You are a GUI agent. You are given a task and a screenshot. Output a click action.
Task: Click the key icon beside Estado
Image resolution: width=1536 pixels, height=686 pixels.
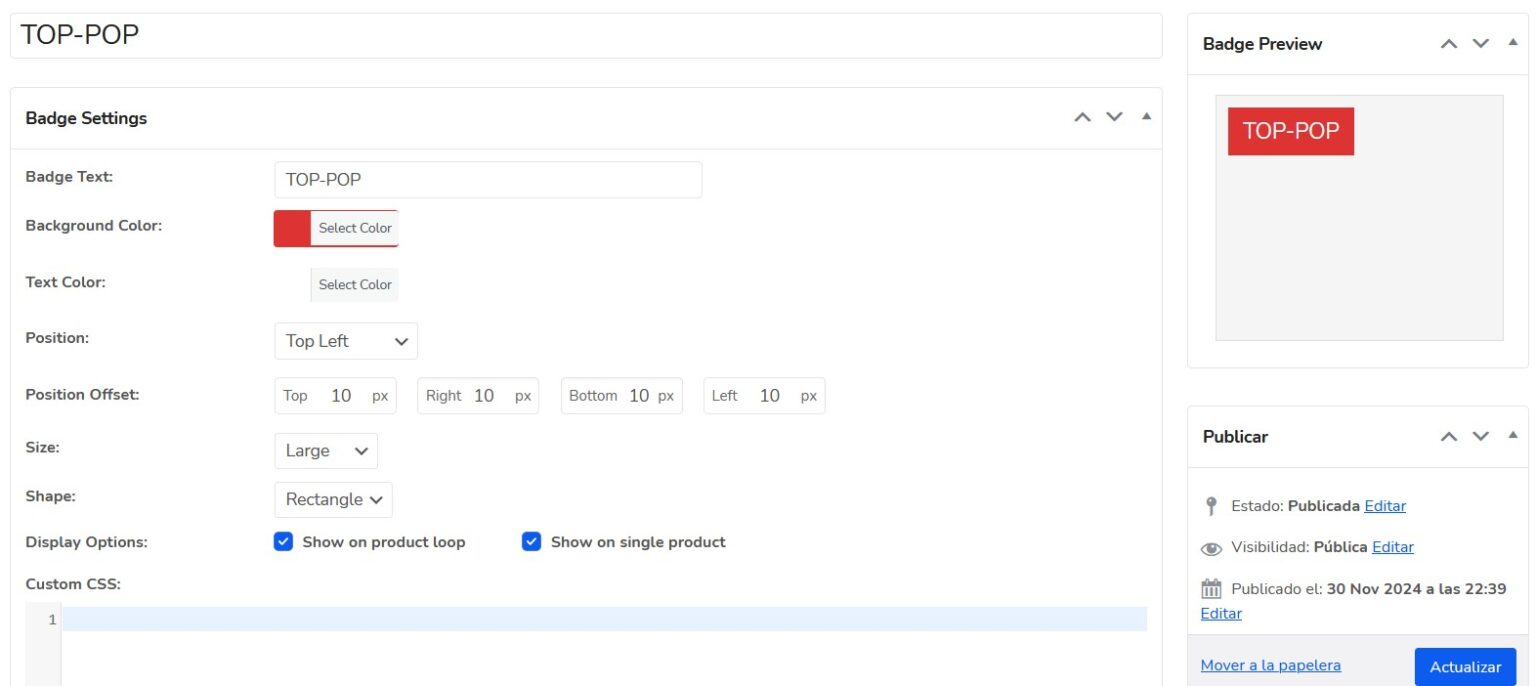(x=1210, y=506)
